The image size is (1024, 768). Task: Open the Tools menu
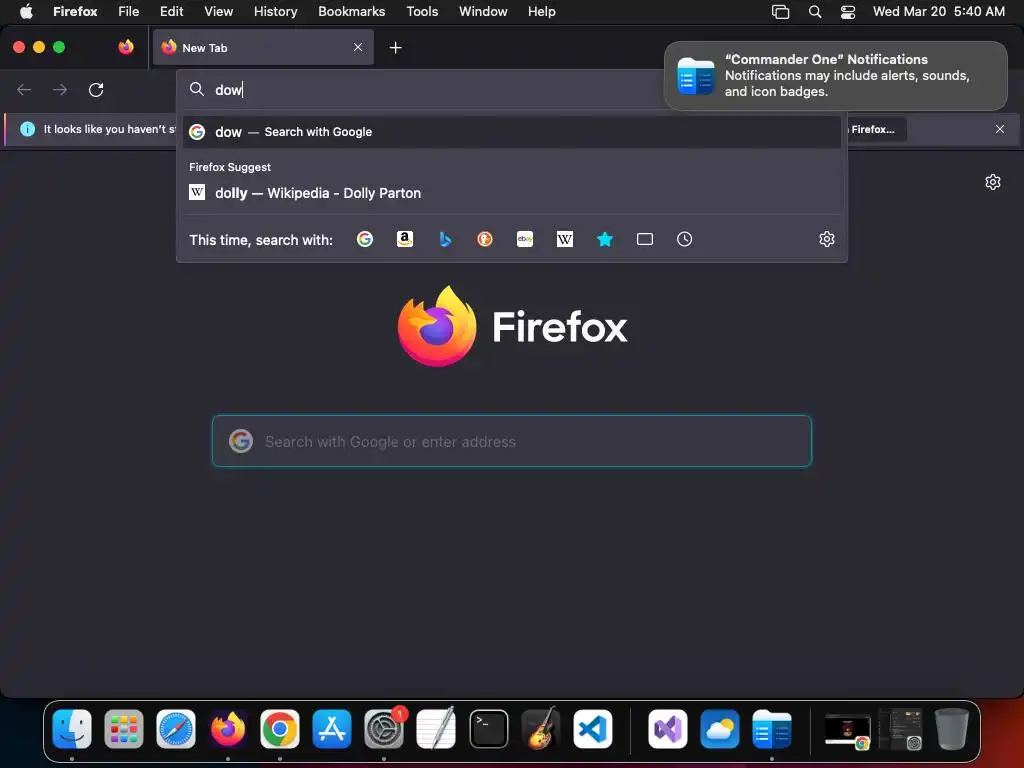(423, 11)
